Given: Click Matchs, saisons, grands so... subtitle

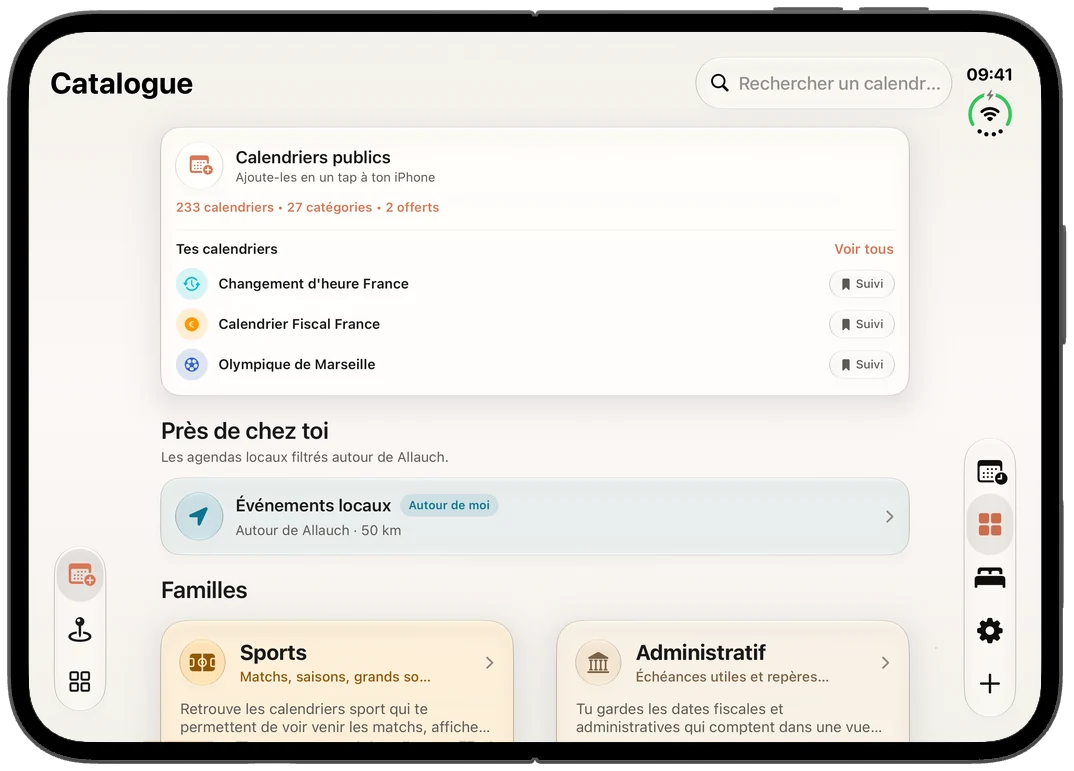Looking at the screenshot, I should pos(335,677).
